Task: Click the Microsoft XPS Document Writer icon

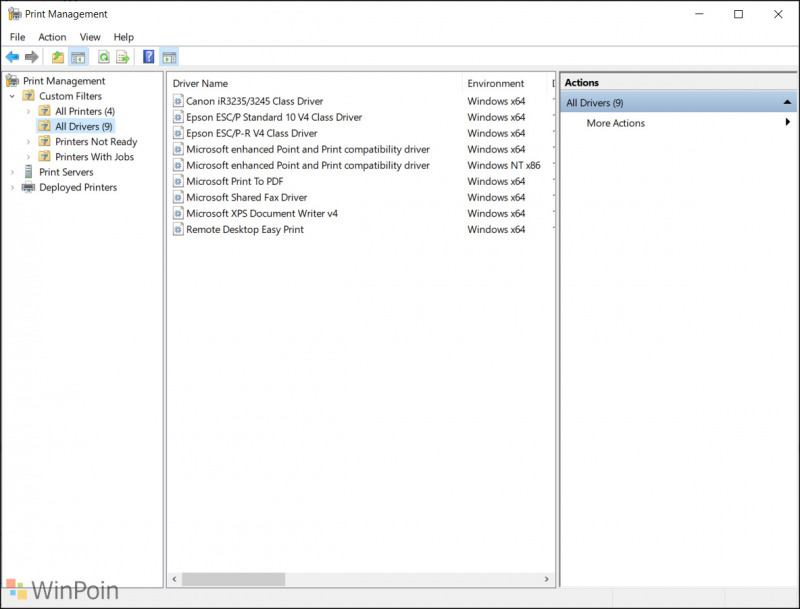Action: click(x=178, y=213)
